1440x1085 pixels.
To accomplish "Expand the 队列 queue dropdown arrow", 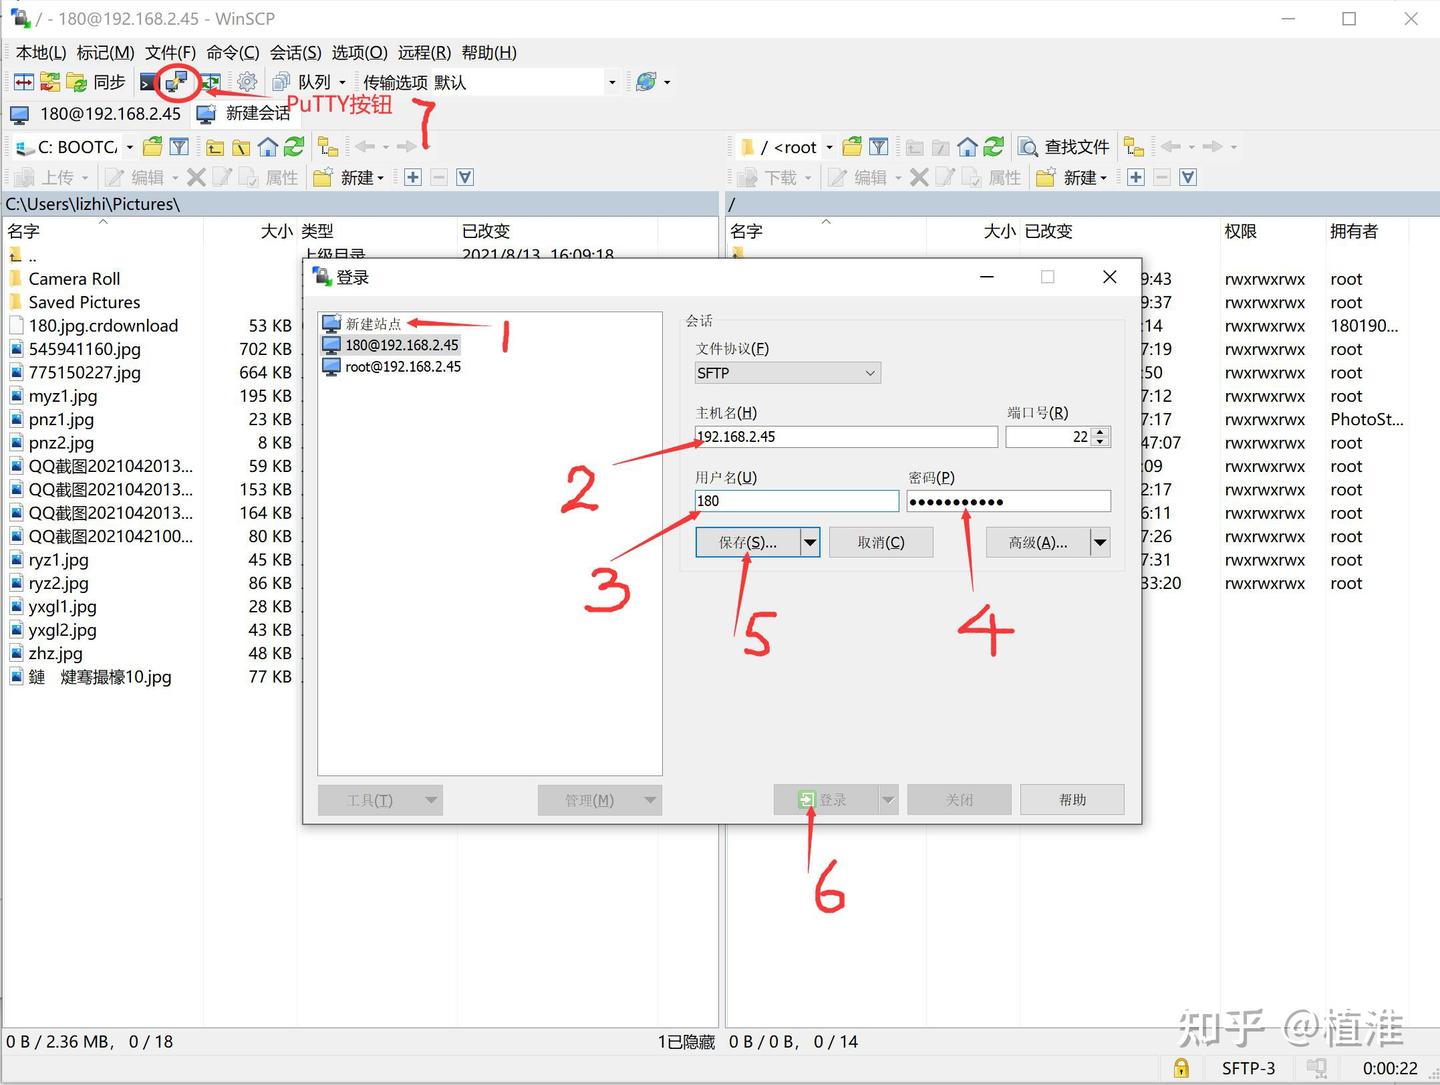I will (342, 82).
